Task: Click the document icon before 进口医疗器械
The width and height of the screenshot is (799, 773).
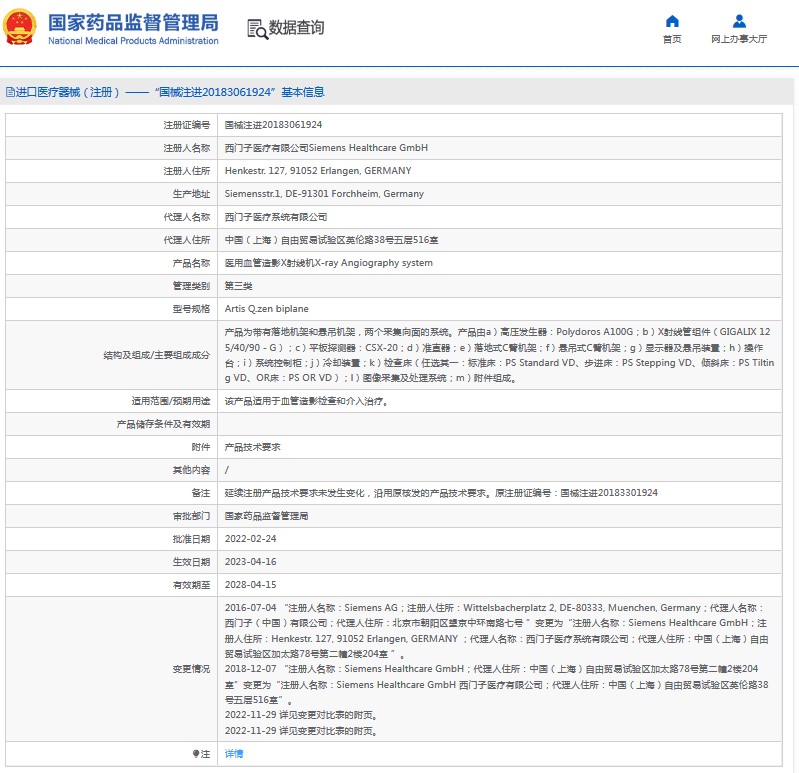Action: coord(10,92)
